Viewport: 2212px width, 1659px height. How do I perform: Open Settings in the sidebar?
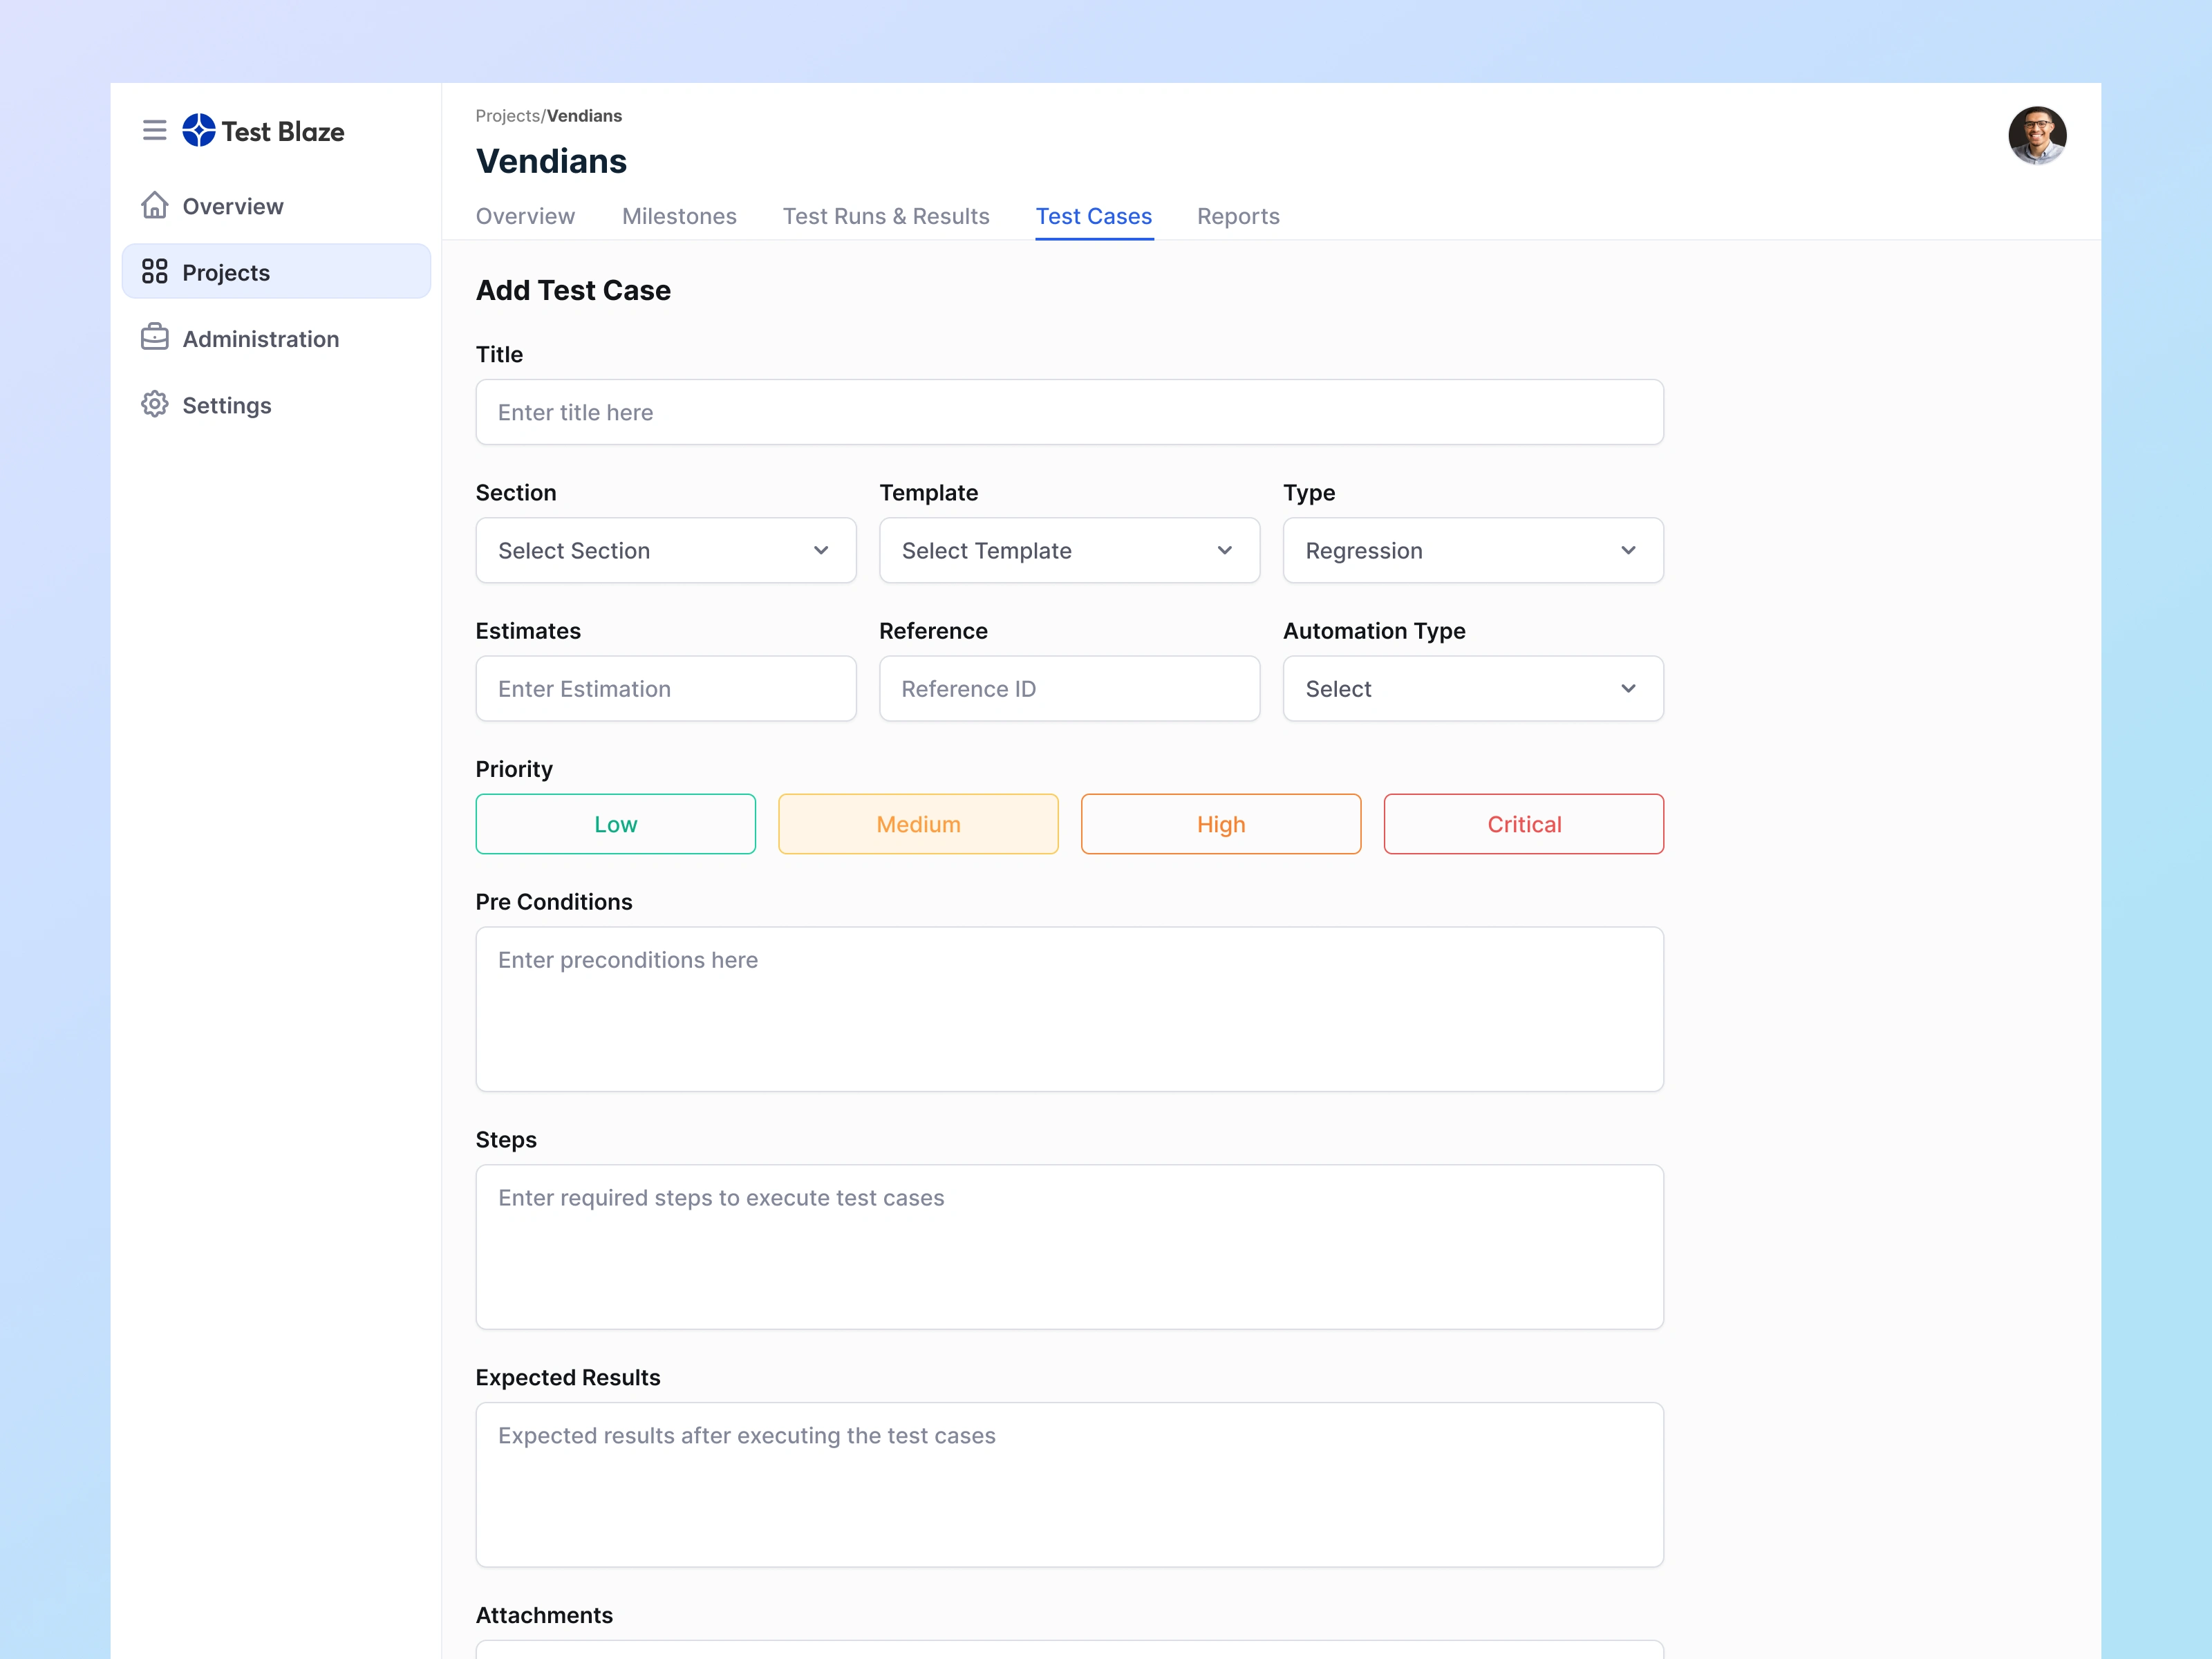click(276, 404)
